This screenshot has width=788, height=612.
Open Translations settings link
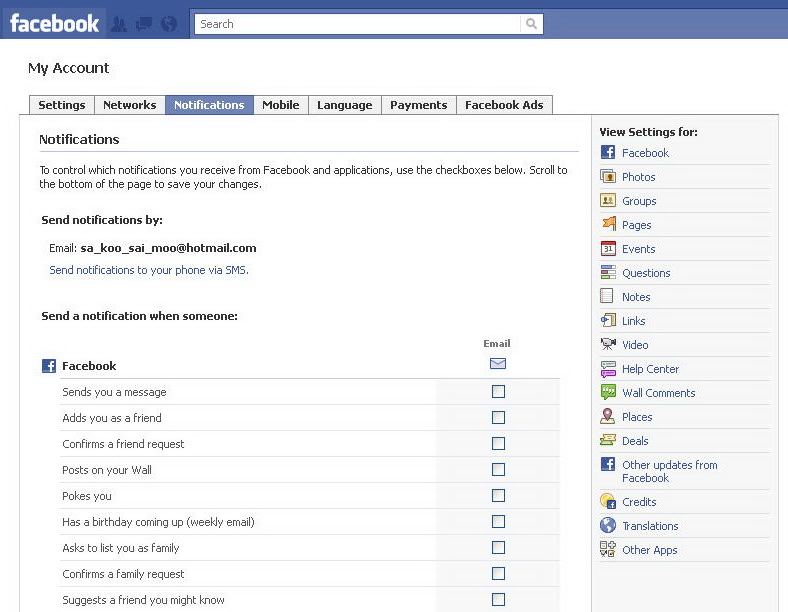click(x=650, y=526)
